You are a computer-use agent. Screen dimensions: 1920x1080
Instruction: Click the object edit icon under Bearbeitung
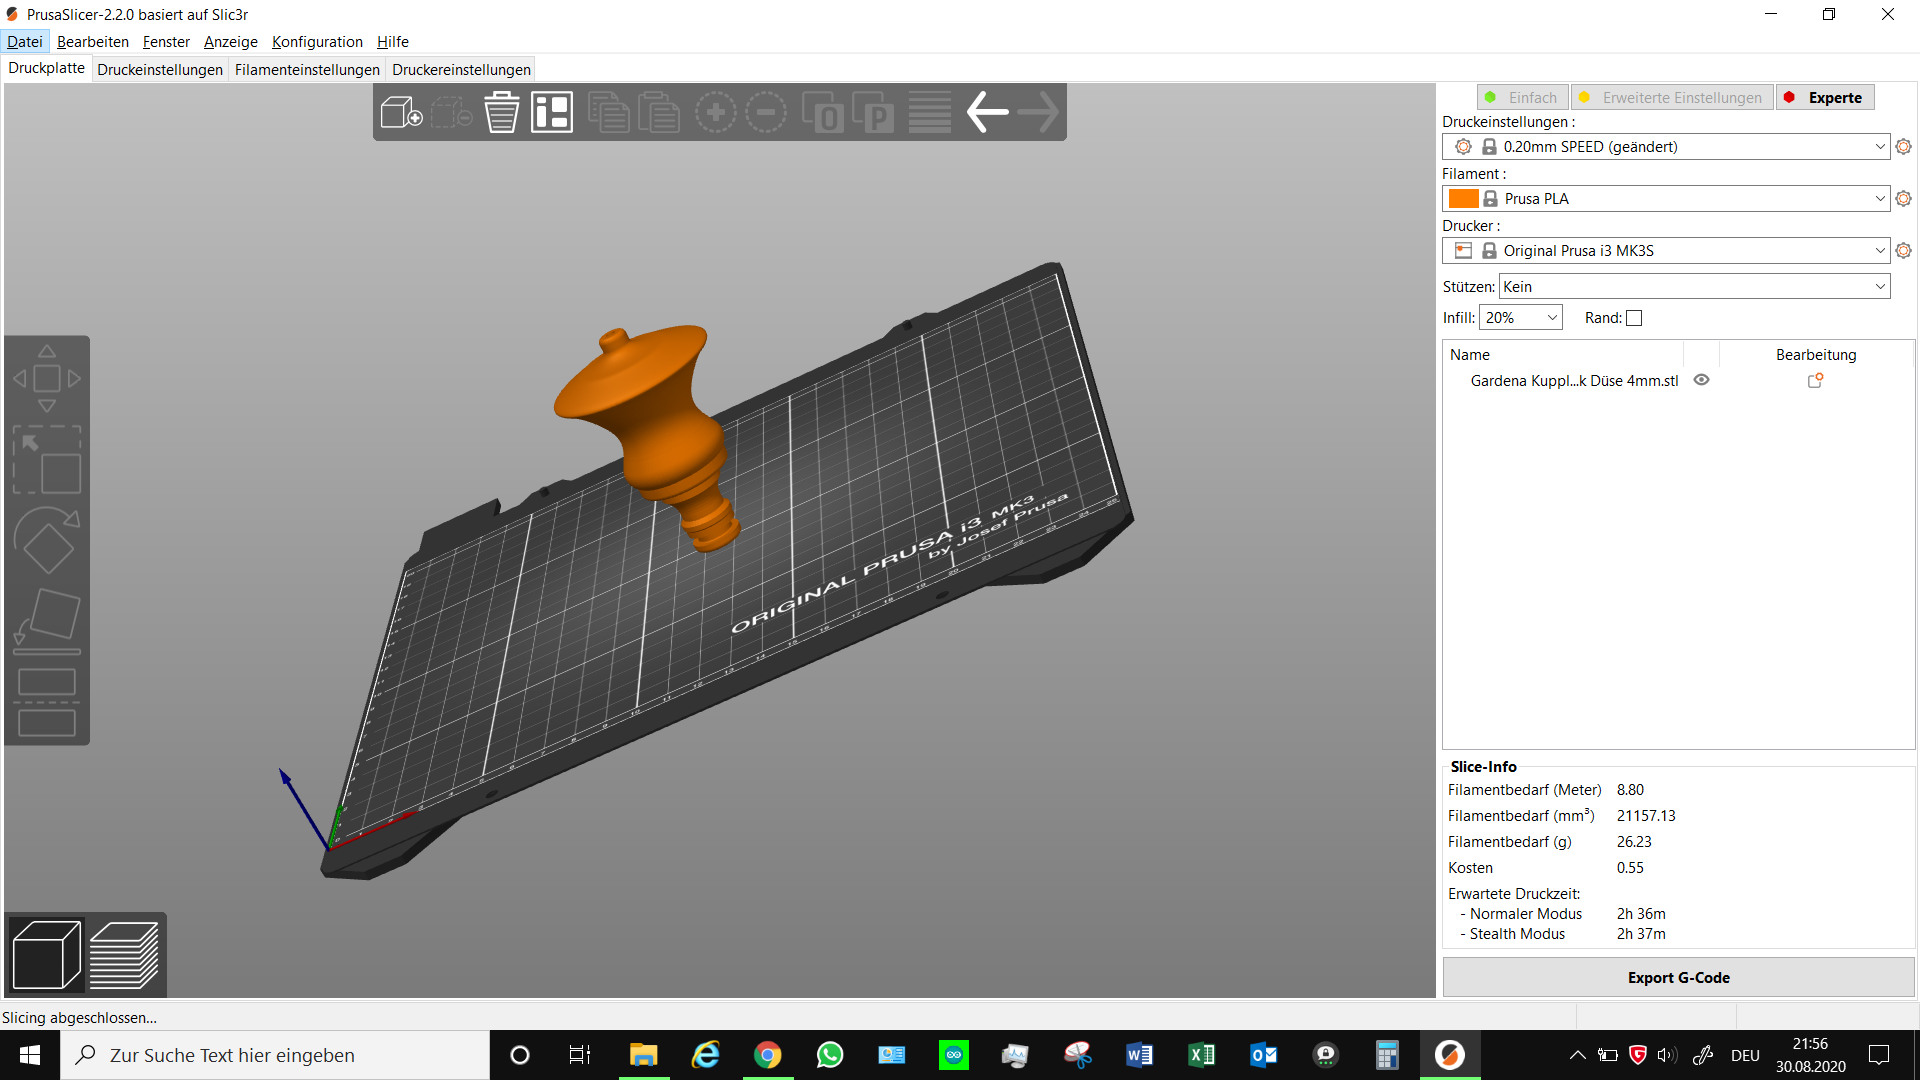[1816, 381]
